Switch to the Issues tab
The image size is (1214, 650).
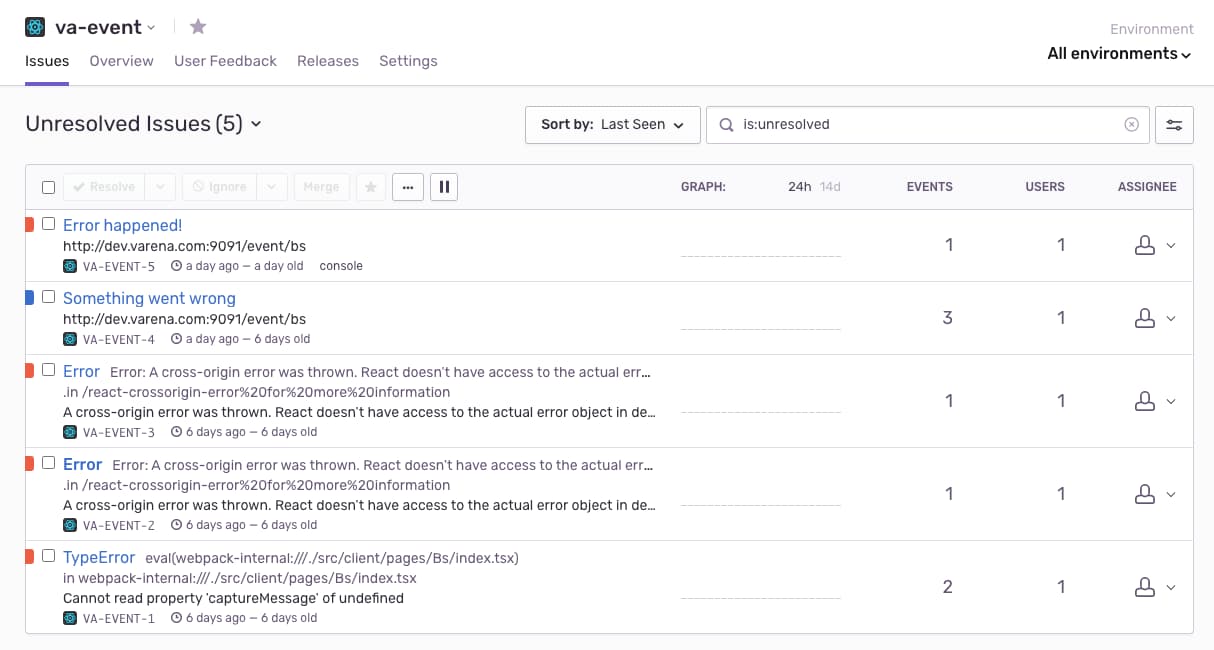tap(47, 61)
